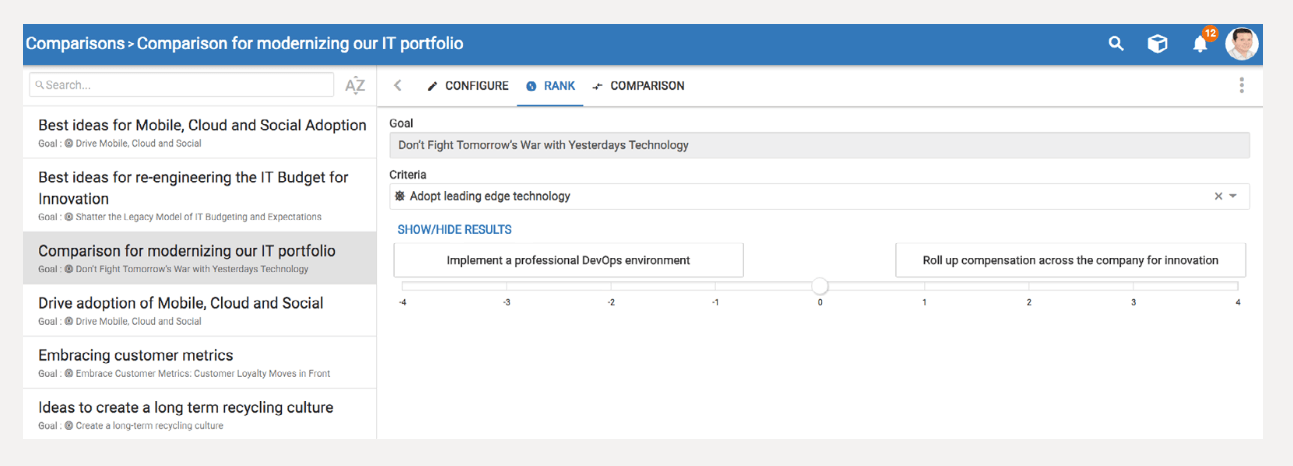The image size is (1293, 466).
Task: Open the three-dot more options menu
Action: (x=1241, y=85)
